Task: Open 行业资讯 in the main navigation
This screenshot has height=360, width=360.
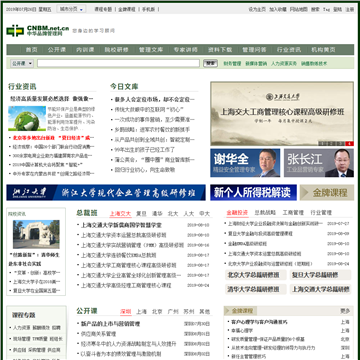Action: [289, 50]
